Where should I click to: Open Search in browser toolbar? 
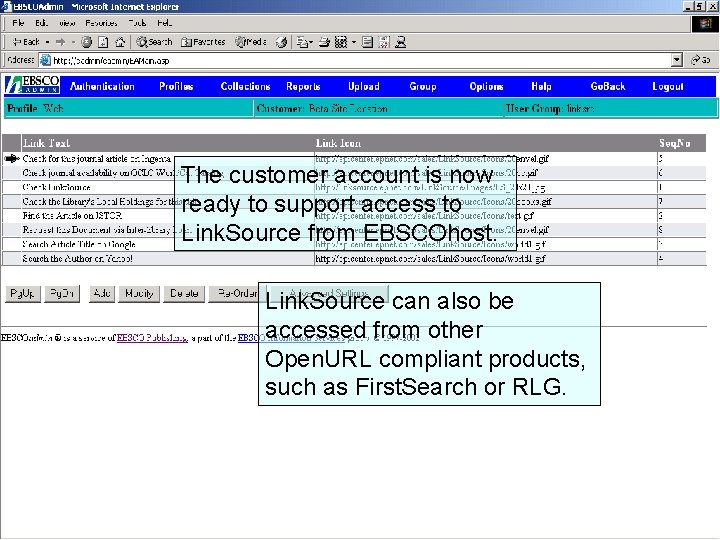[x=154, y=42]
